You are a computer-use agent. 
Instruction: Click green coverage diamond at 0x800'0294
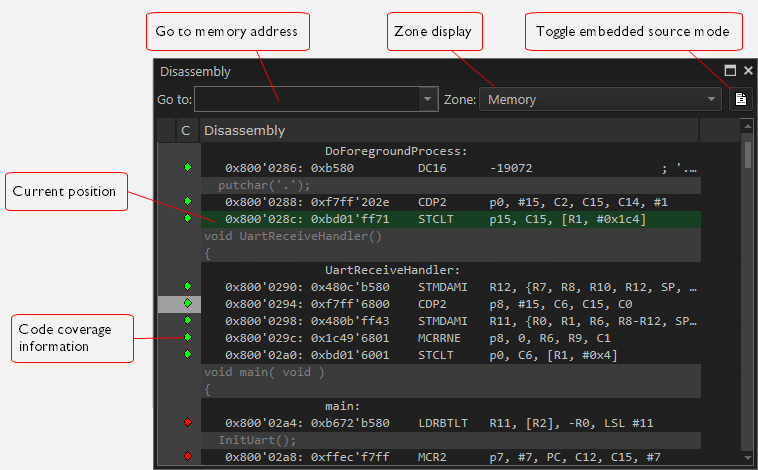(x=188, y=303)
